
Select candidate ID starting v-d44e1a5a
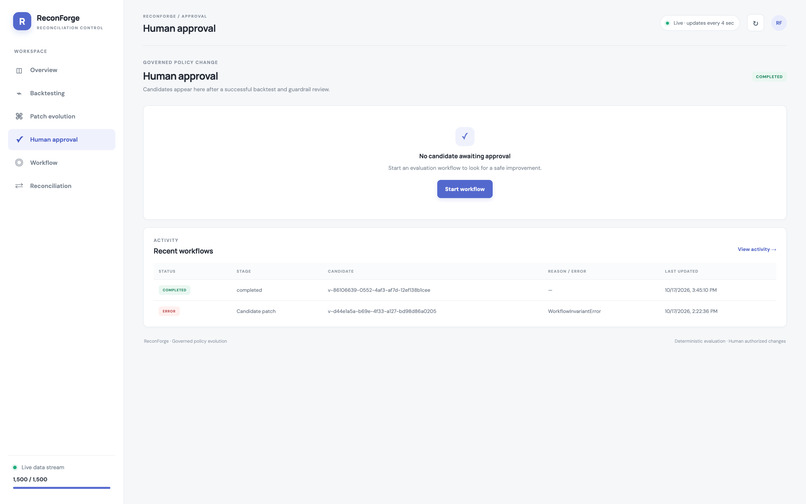[x=382, y=311]
